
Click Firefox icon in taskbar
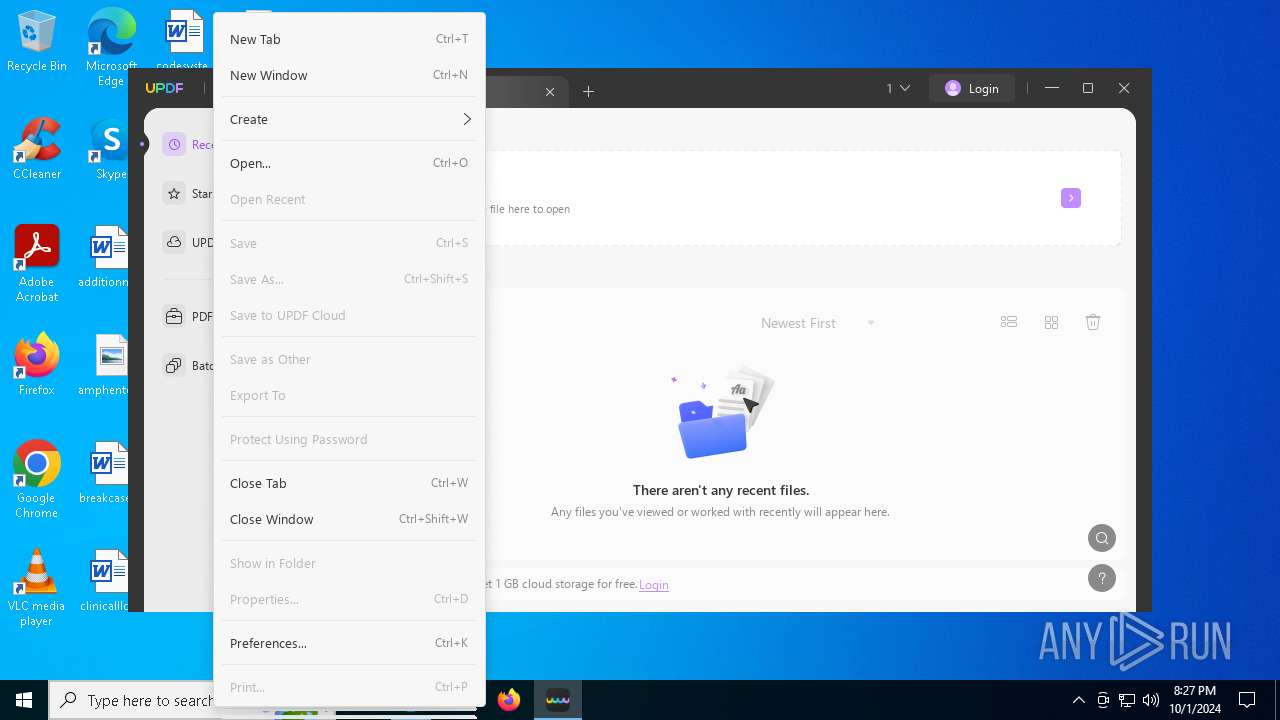[x=509, y=700]
